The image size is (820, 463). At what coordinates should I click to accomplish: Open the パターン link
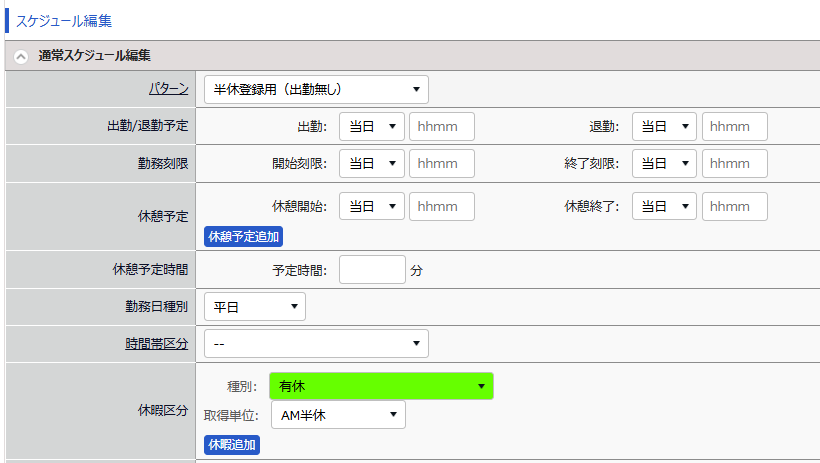[x=168, y=89]
